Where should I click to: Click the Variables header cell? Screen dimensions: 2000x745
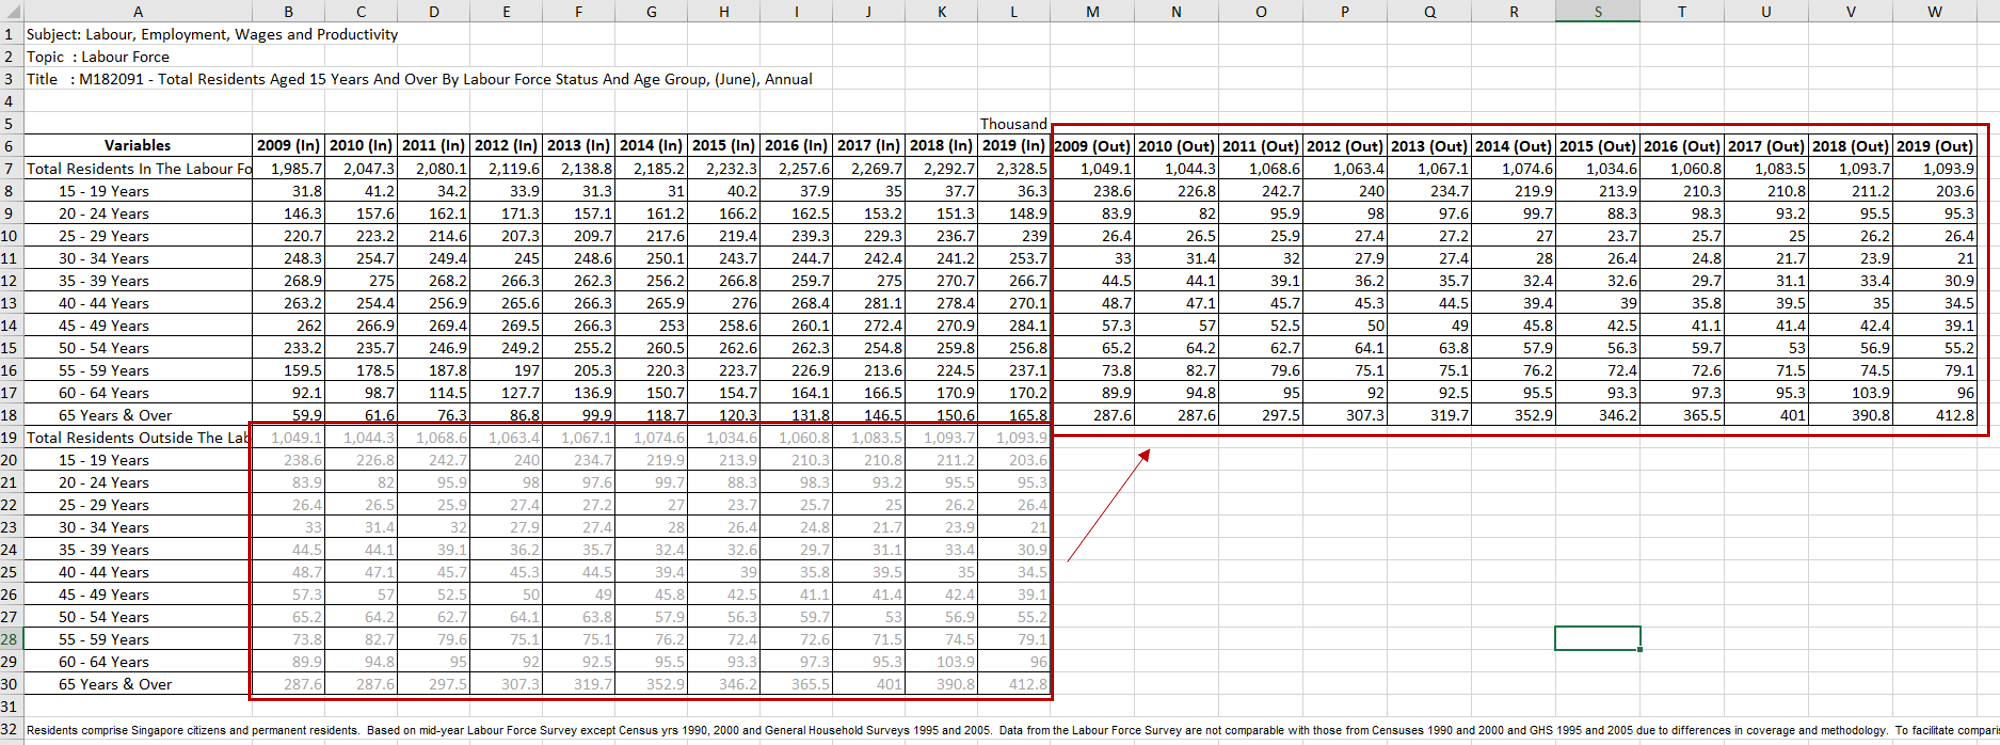click(138, 146)
